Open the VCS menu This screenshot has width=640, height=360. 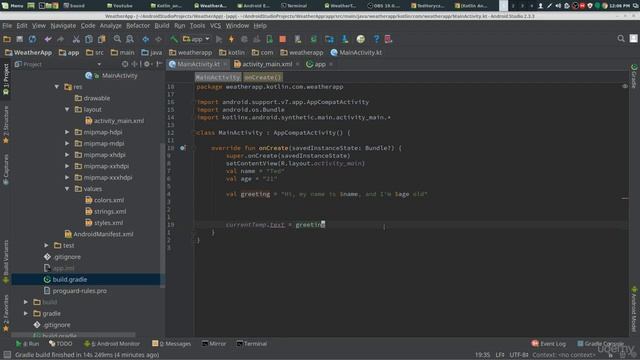tap(216, 26)
